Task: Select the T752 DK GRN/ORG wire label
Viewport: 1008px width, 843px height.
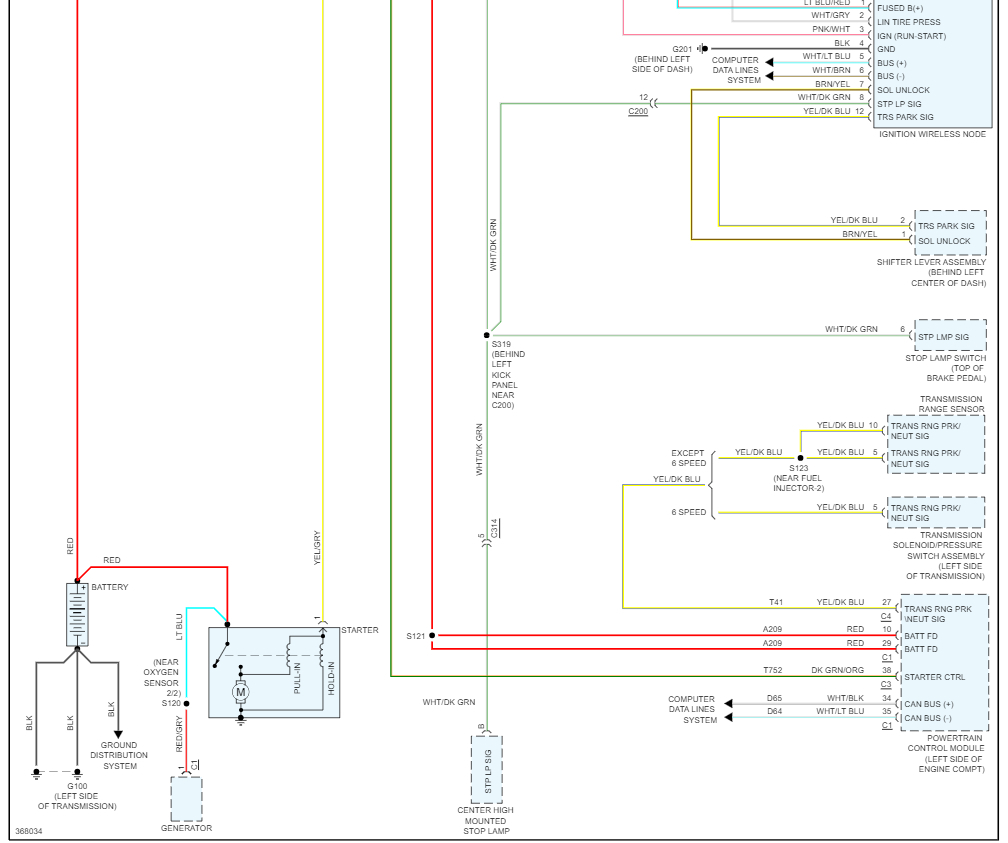Action: pos(813,670)
